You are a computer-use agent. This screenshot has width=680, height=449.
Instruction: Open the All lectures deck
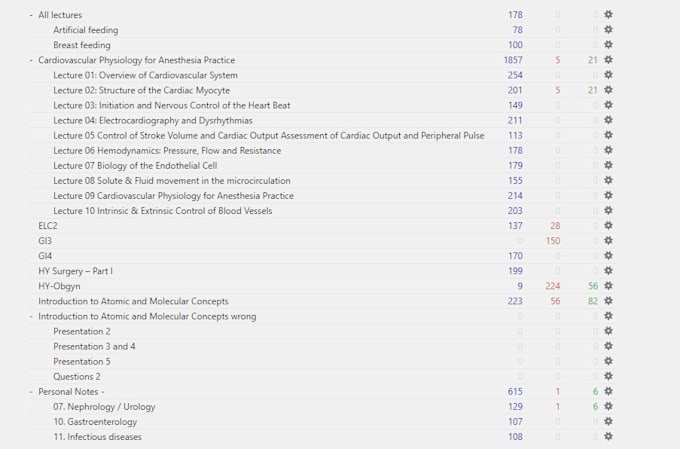60,15
